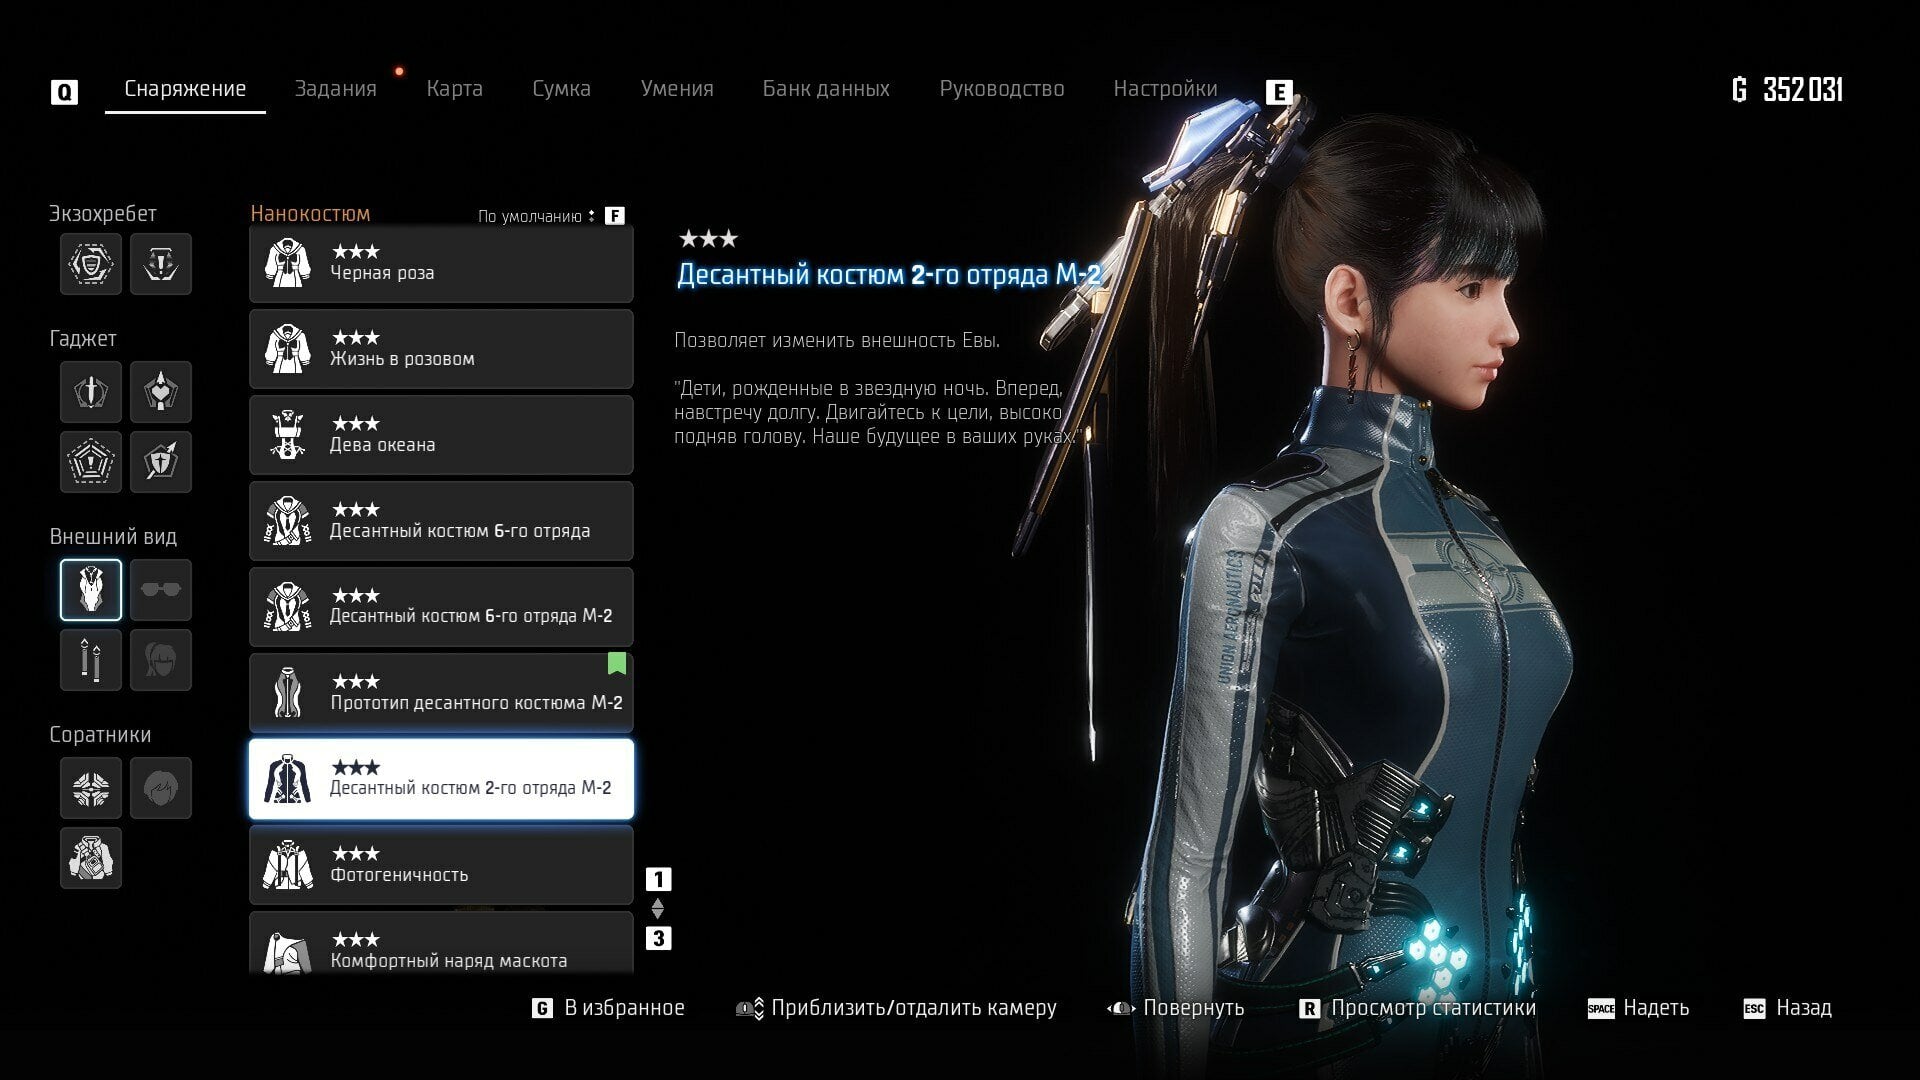
Task: Click the R key statistics icon
Action: tap(1309, 1008)
